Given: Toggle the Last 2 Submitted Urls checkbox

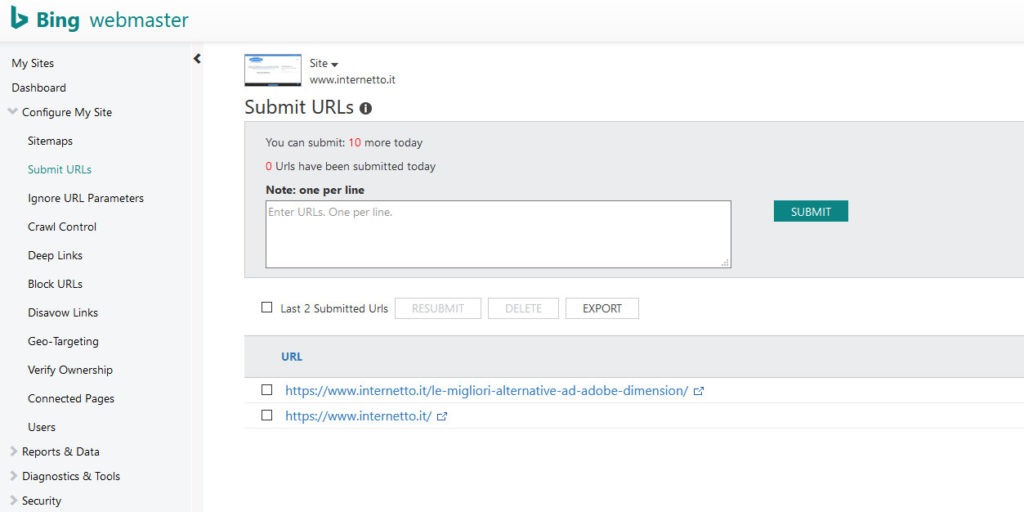Looking at the screenshot, I should [x=266, y=308].
